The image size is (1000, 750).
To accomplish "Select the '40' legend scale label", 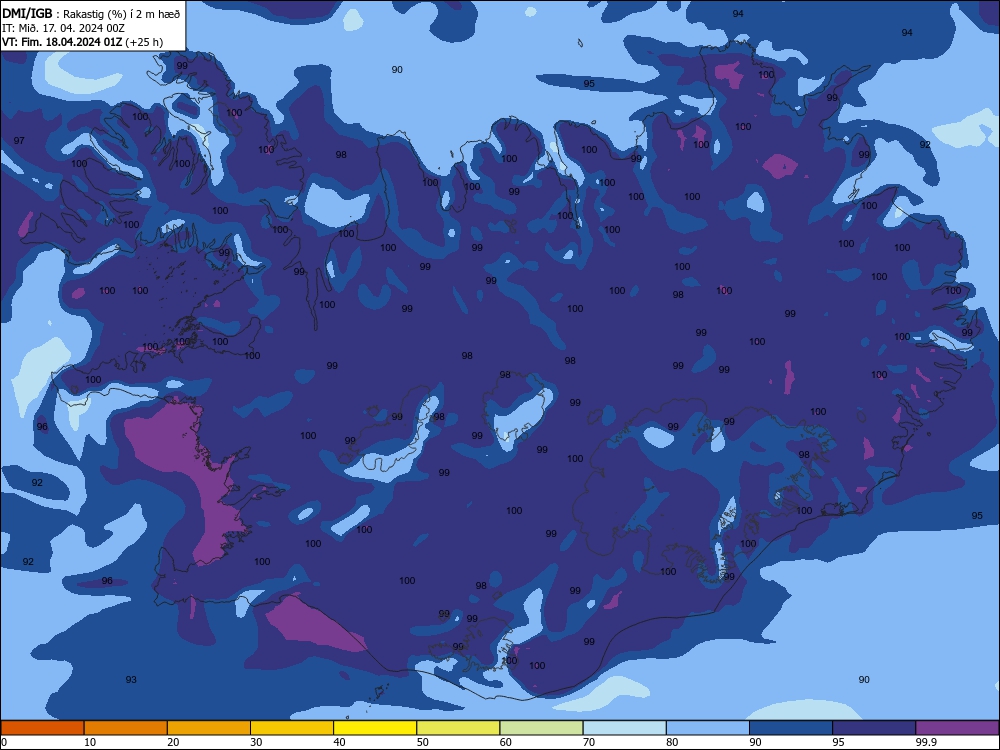I will (x=339, y=742).
